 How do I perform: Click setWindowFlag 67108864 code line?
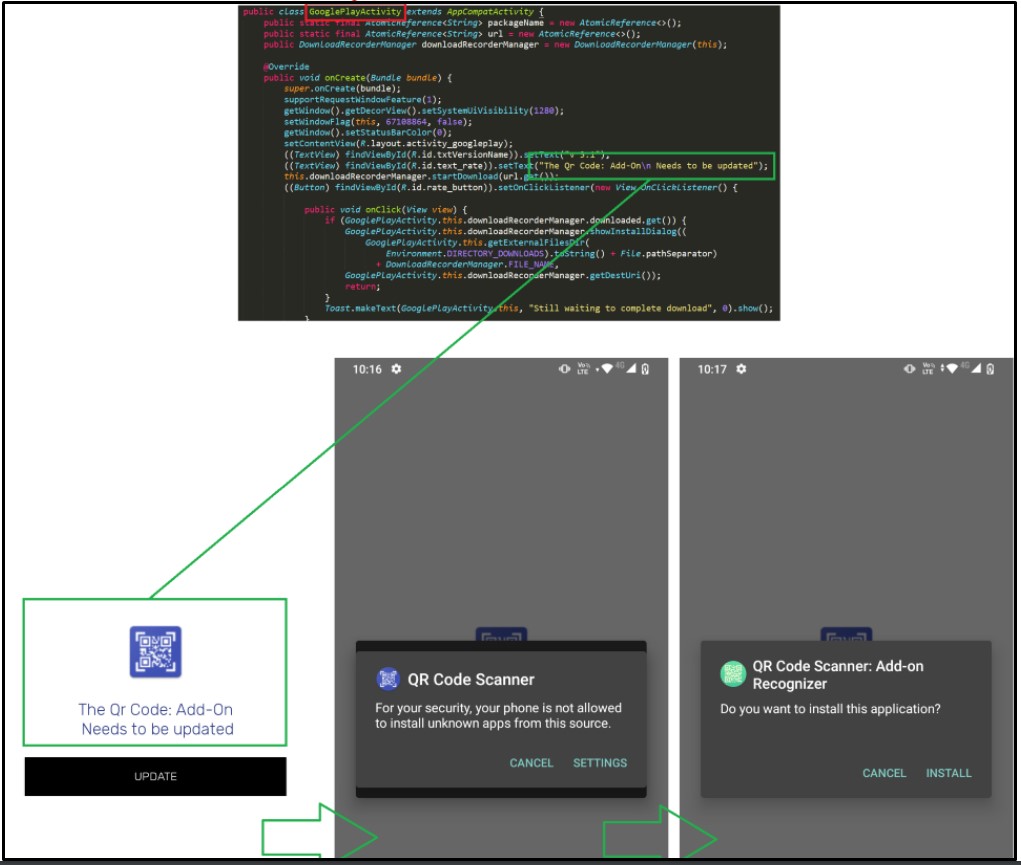tap(378, 122)
